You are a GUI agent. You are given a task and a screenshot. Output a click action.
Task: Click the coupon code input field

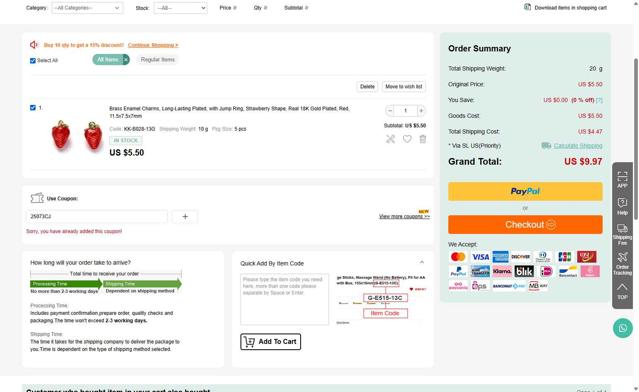click(x=97, y=216)
